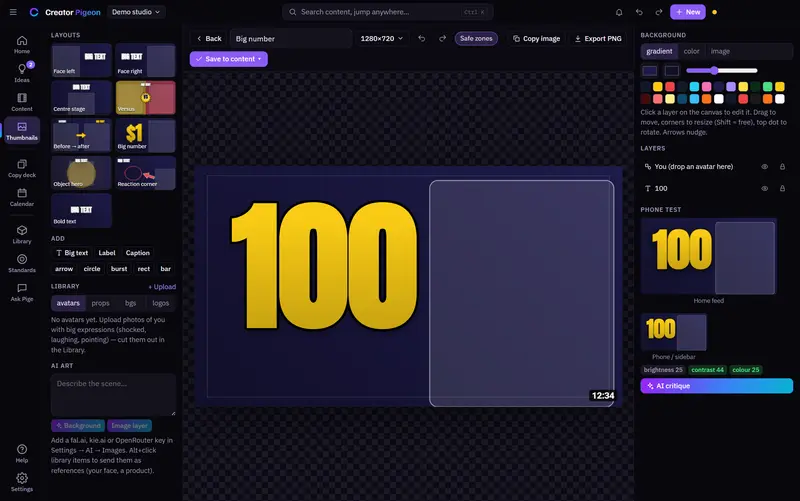Screen dimensions: 800x501
Task: Open Ideas in the sidebar
Action: [x=22, y=73]
